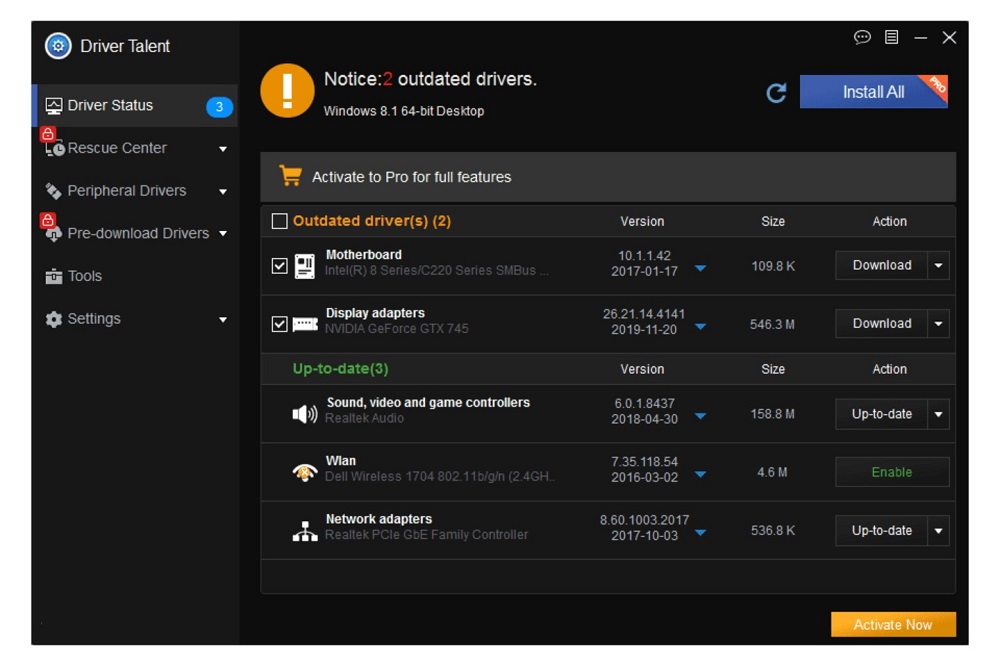Open Sound Up-to-date action dropdown arrow

tap(938, 415)
